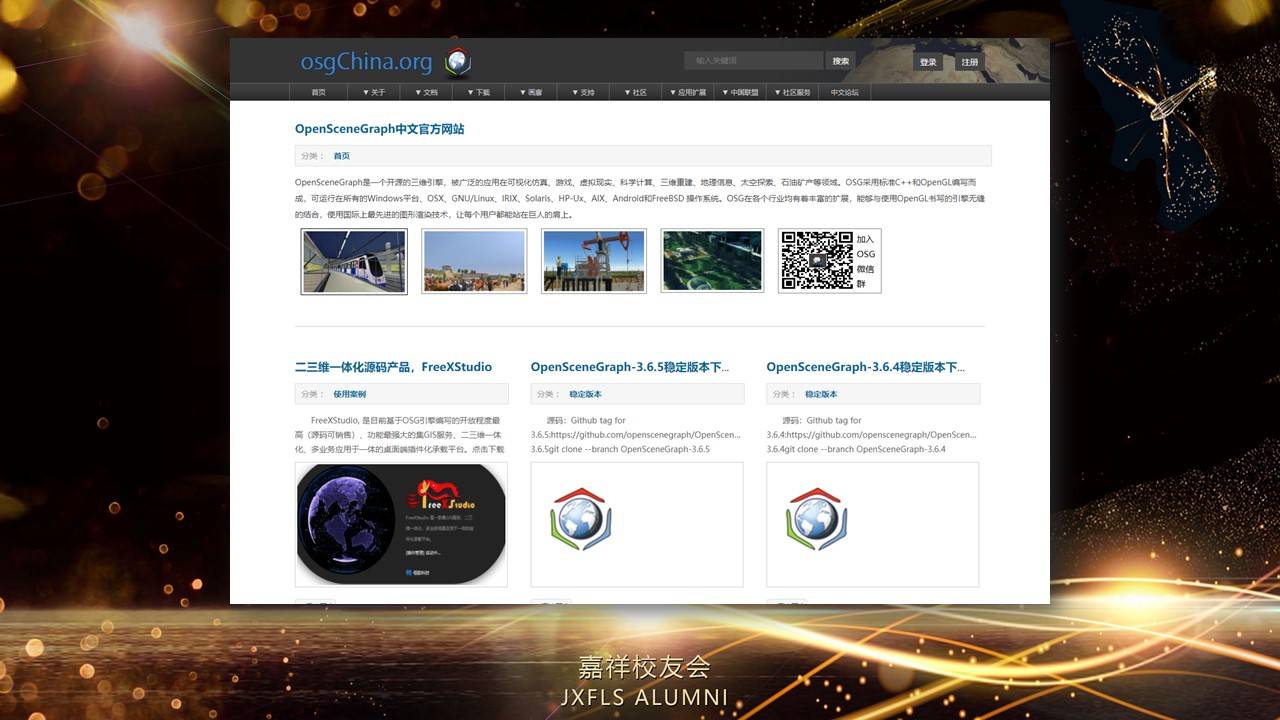Focus the keyword search input field
1280x720 pixels.
(x=754, y=61)
